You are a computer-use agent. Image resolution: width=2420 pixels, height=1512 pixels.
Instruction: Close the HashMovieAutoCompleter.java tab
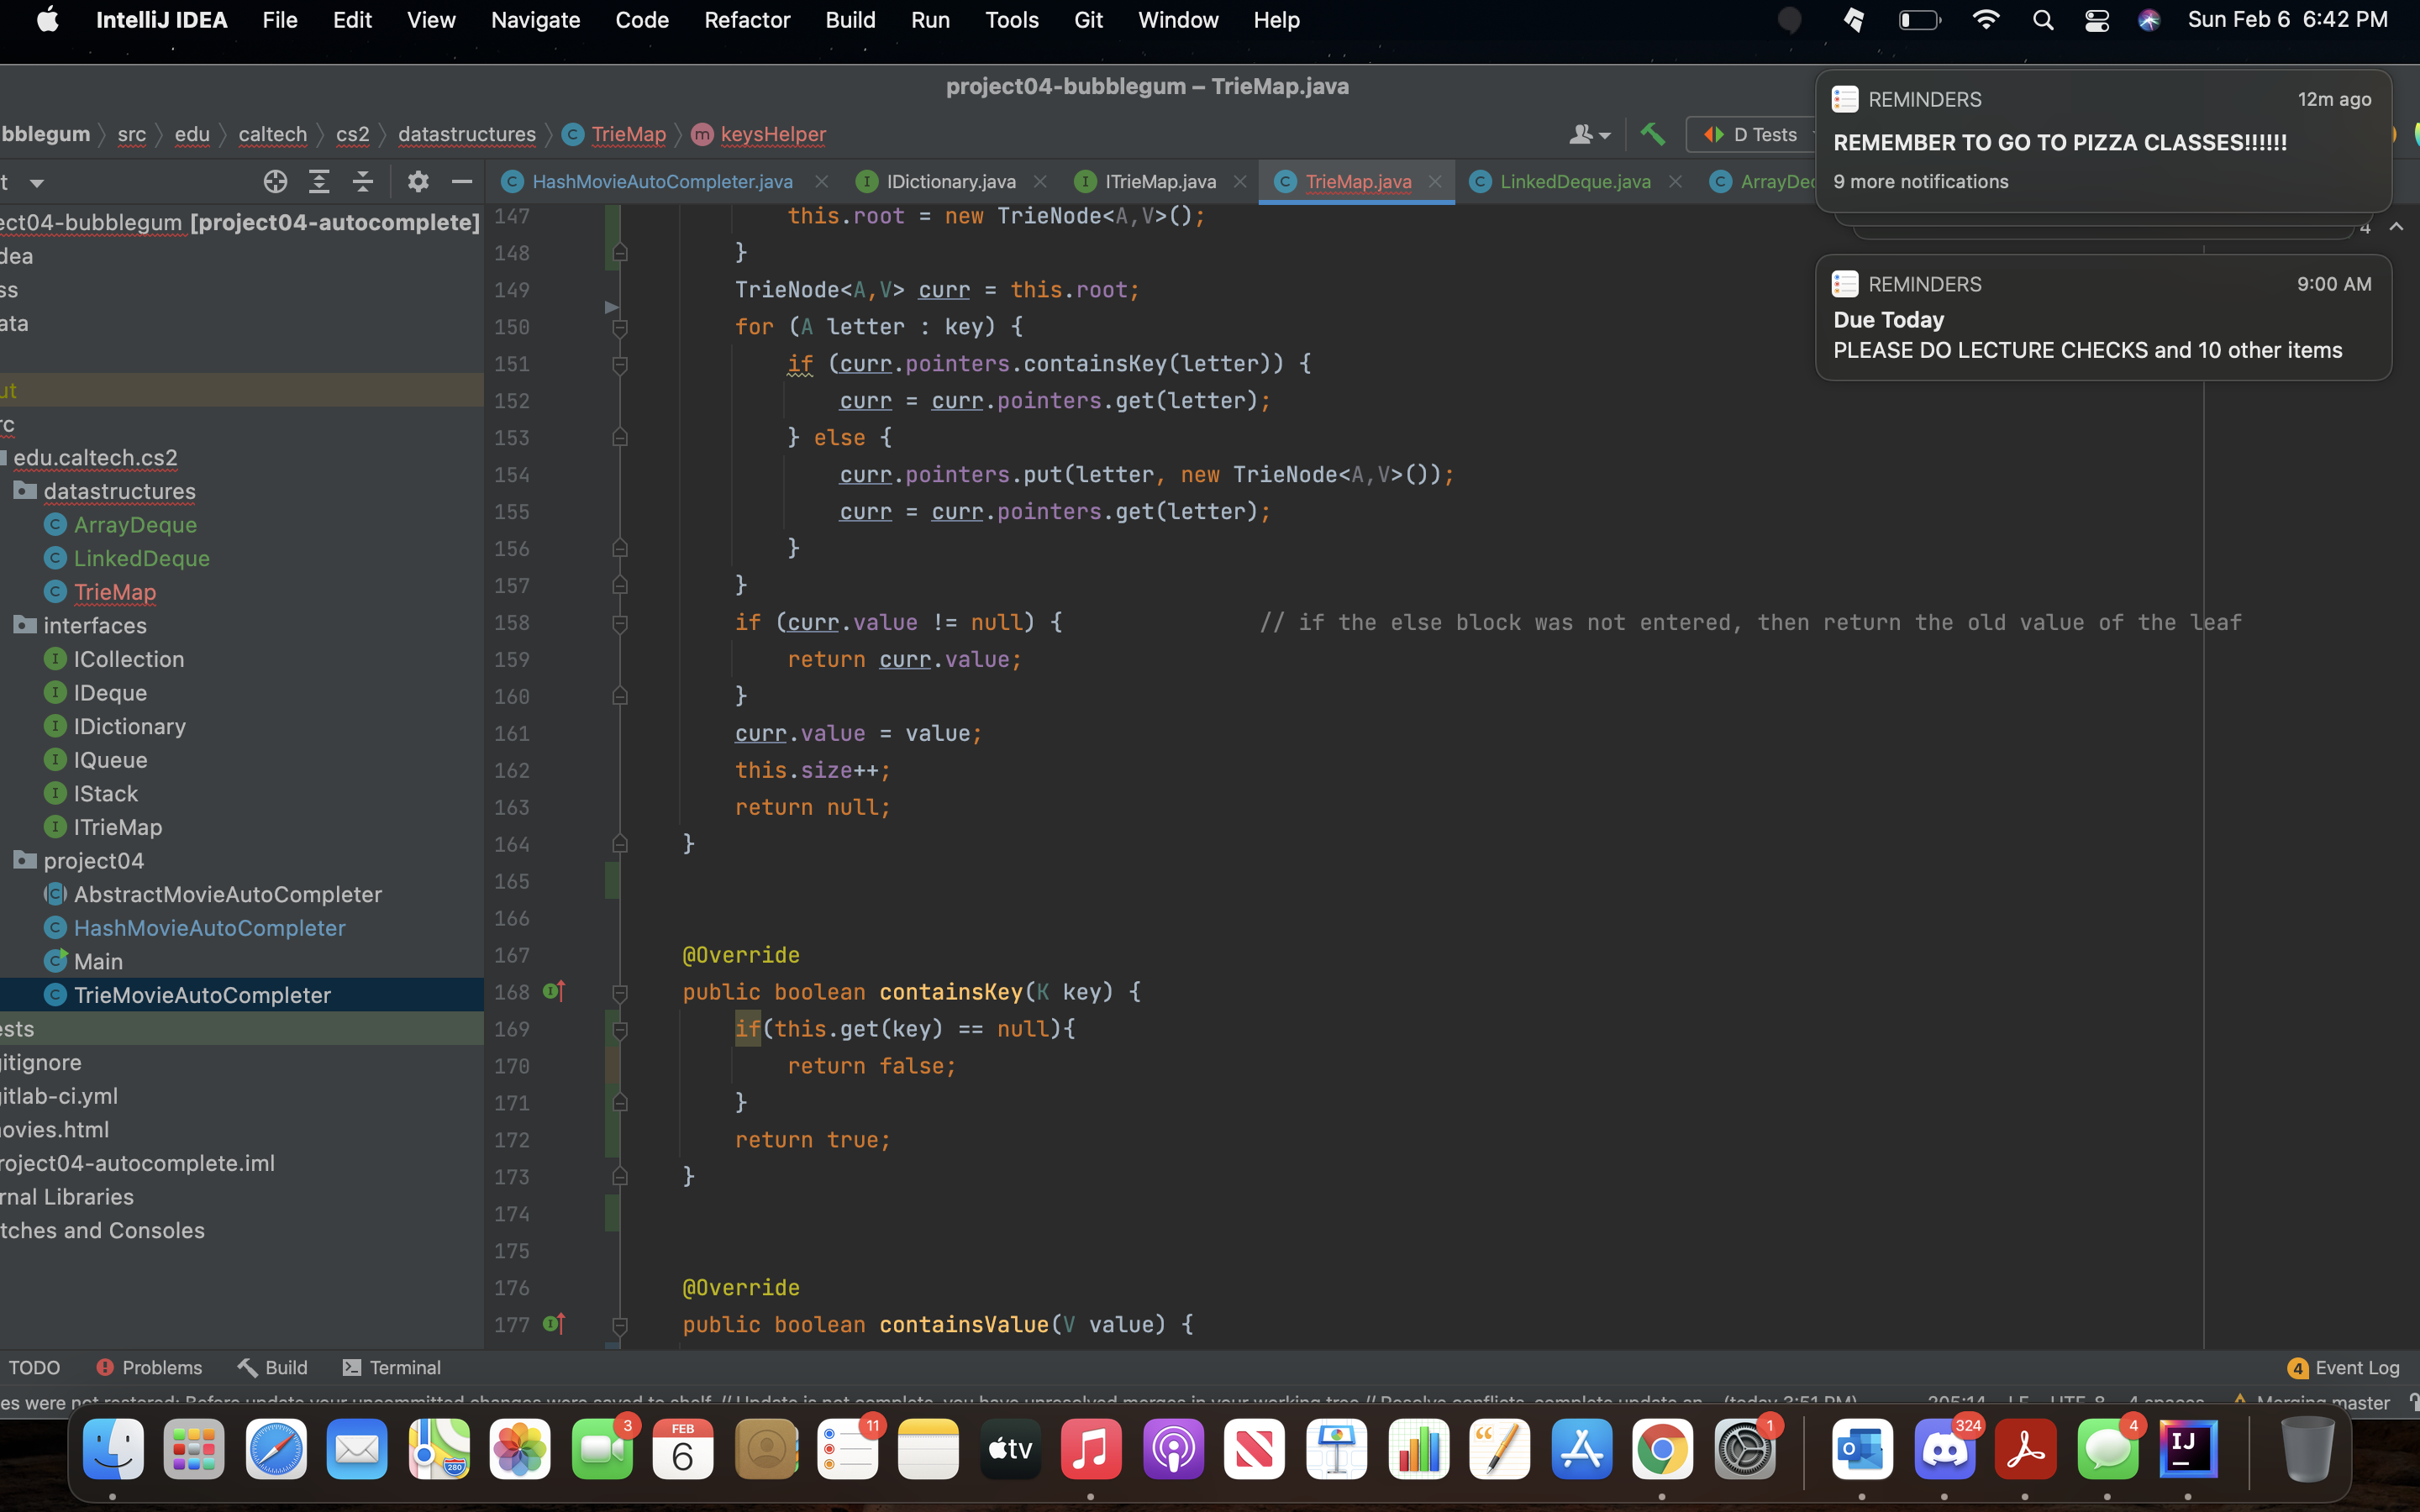[821, 181]
